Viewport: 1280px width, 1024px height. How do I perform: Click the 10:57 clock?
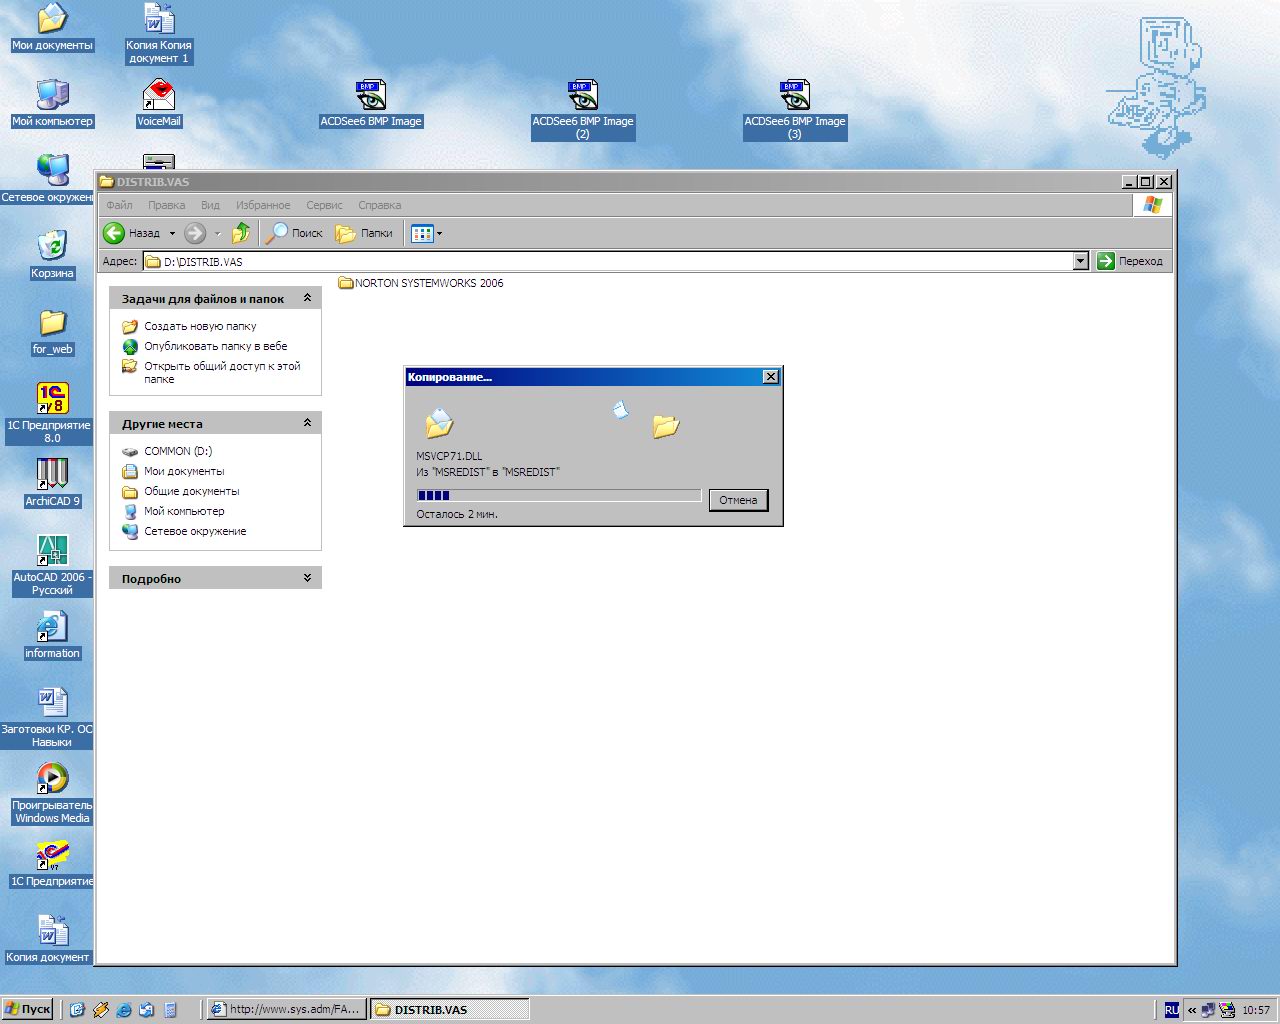[x=1256, y=1010]
